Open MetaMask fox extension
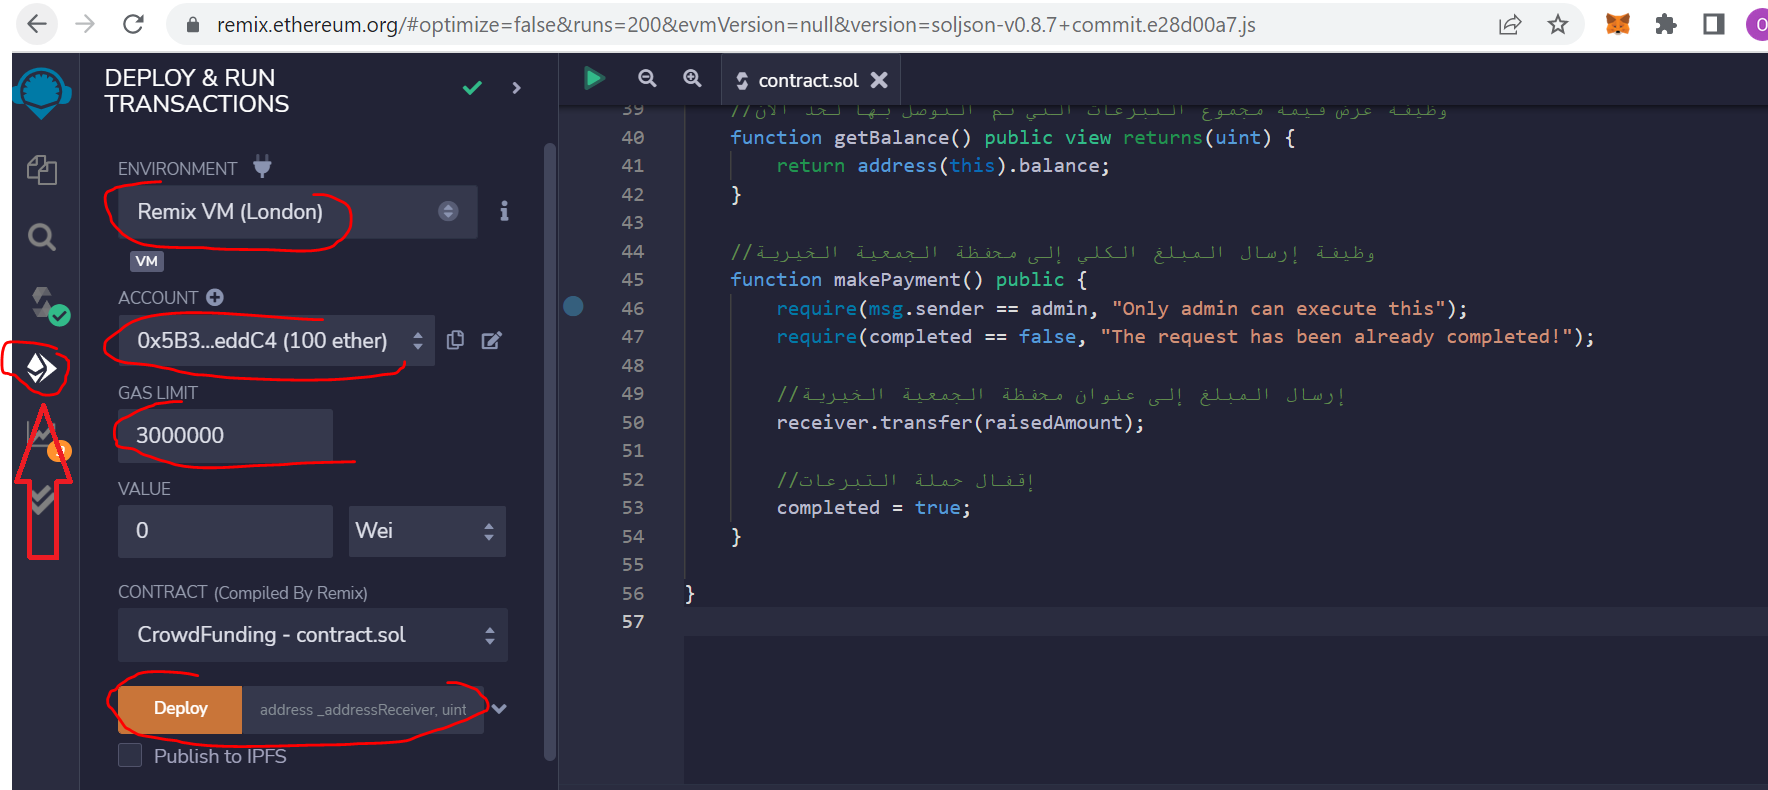This screenshot has width=1768, height=790. point(1618,24)
